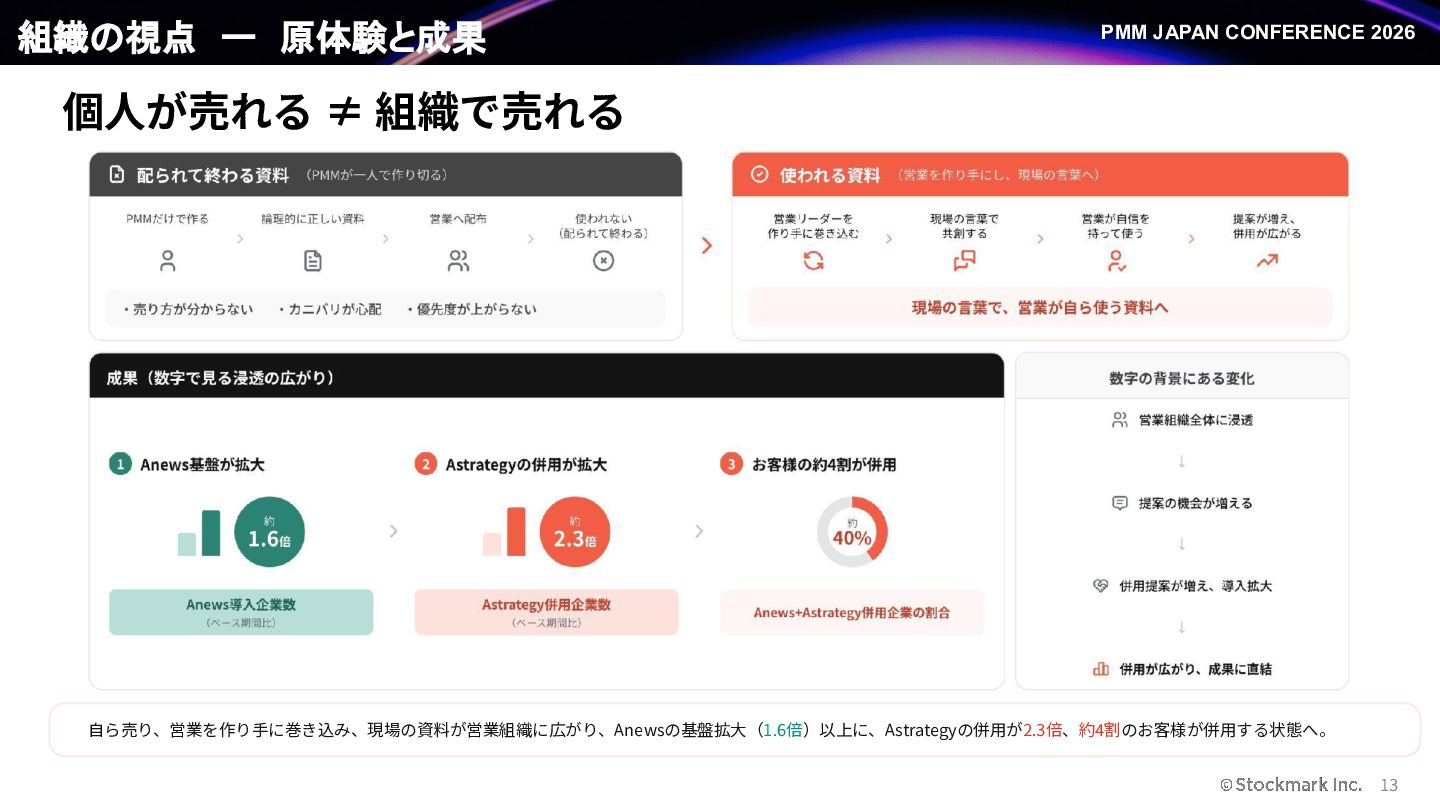This screenshot has width=1440, height=810.
Task: Click the check-circle icon beside 使われる資料
Action: 760,175
